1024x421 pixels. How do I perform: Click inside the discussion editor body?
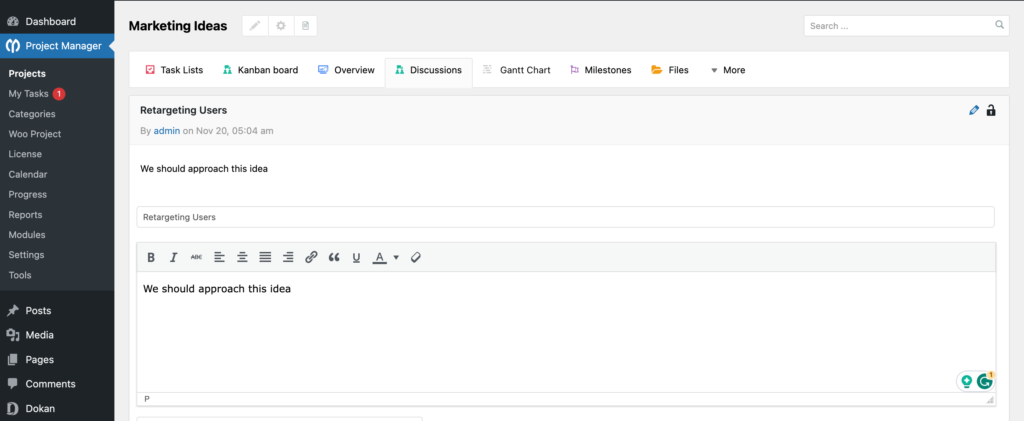point(566,332)
